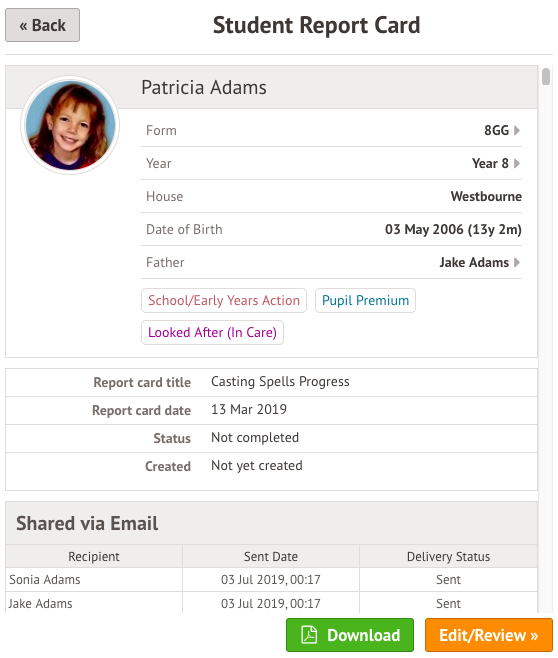Click the PDF icon on Download button

coord(309,634)
